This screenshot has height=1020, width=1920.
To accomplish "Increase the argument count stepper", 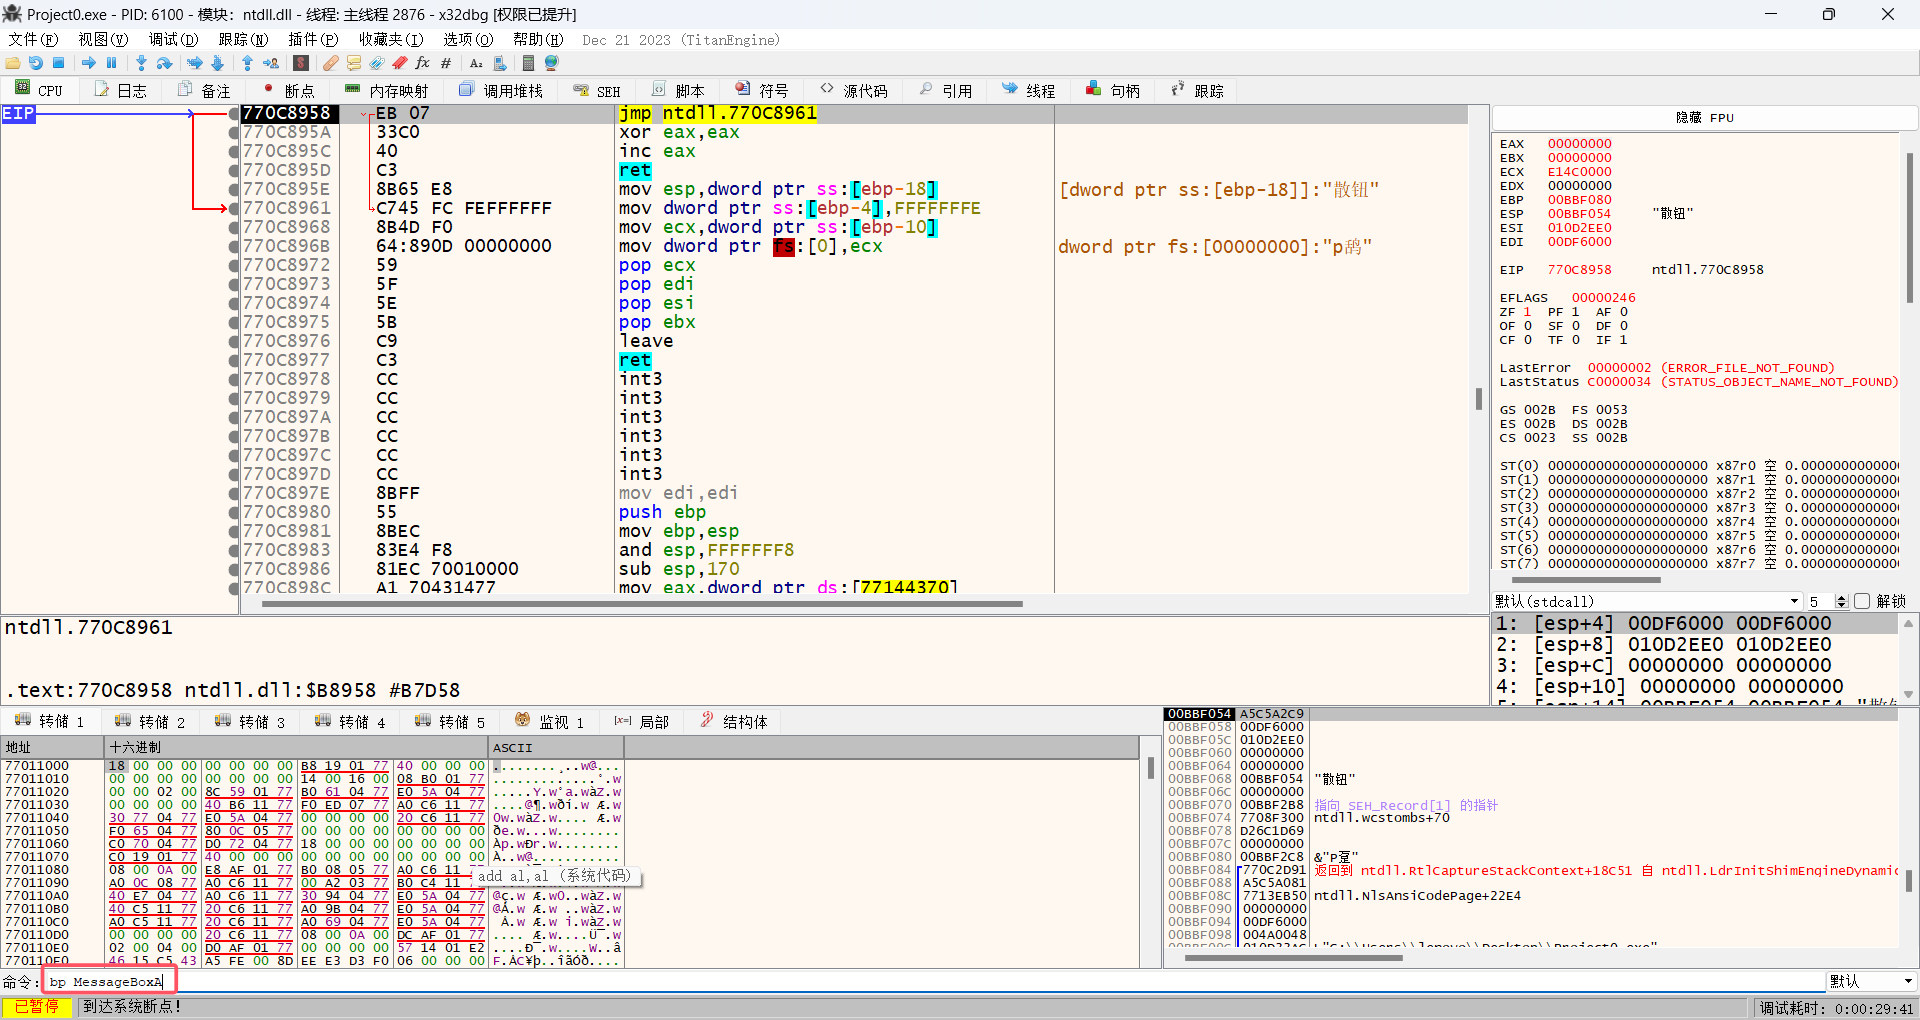I will pos(1842,597).
